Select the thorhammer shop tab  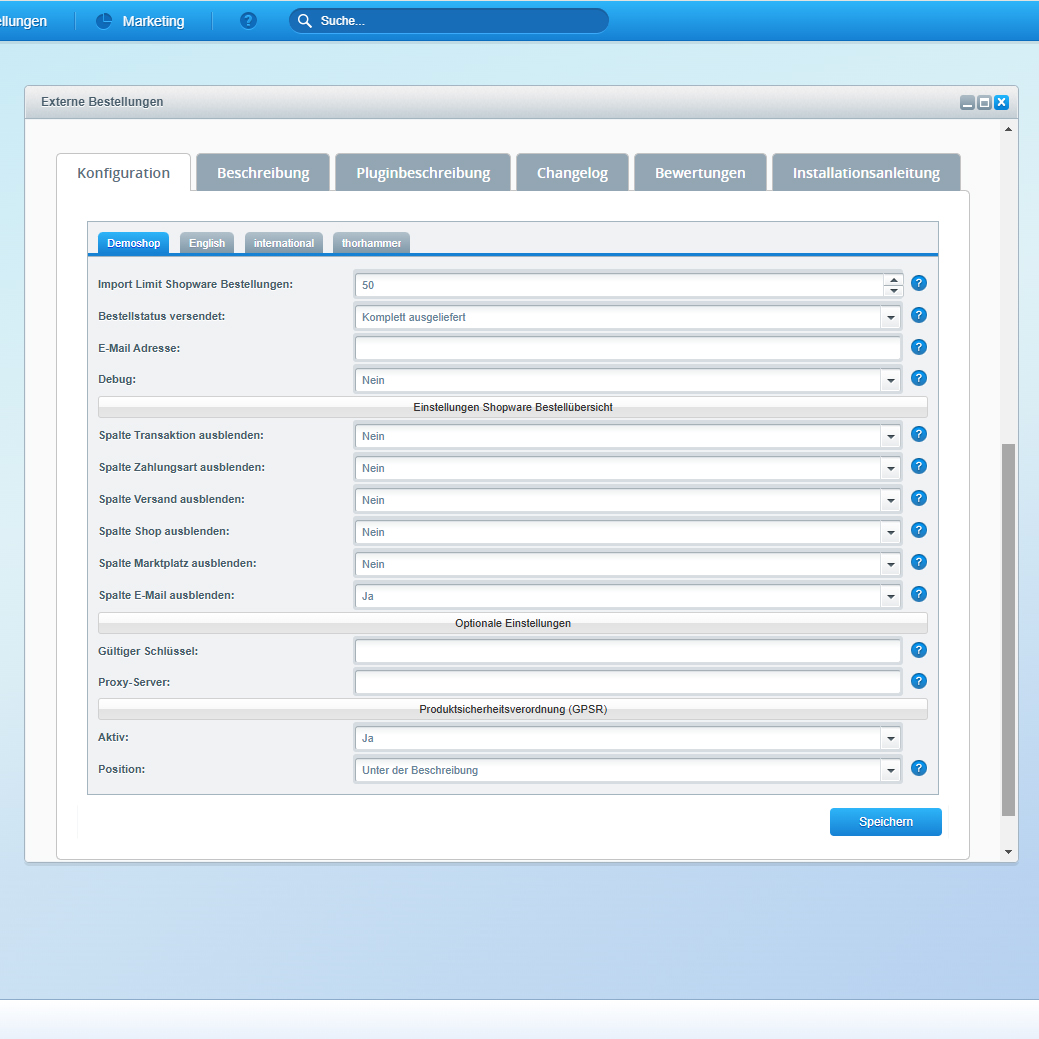pos(371,243)
